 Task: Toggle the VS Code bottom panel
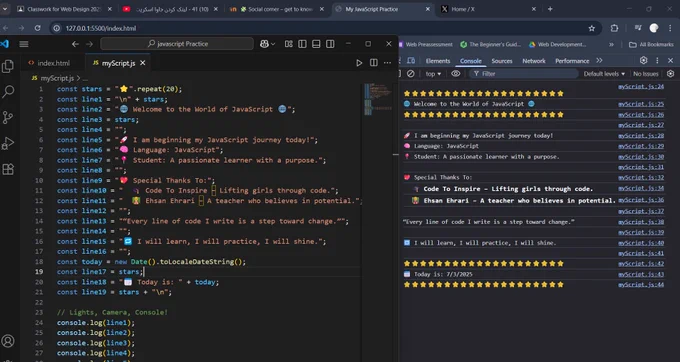(x=316, y=44)
